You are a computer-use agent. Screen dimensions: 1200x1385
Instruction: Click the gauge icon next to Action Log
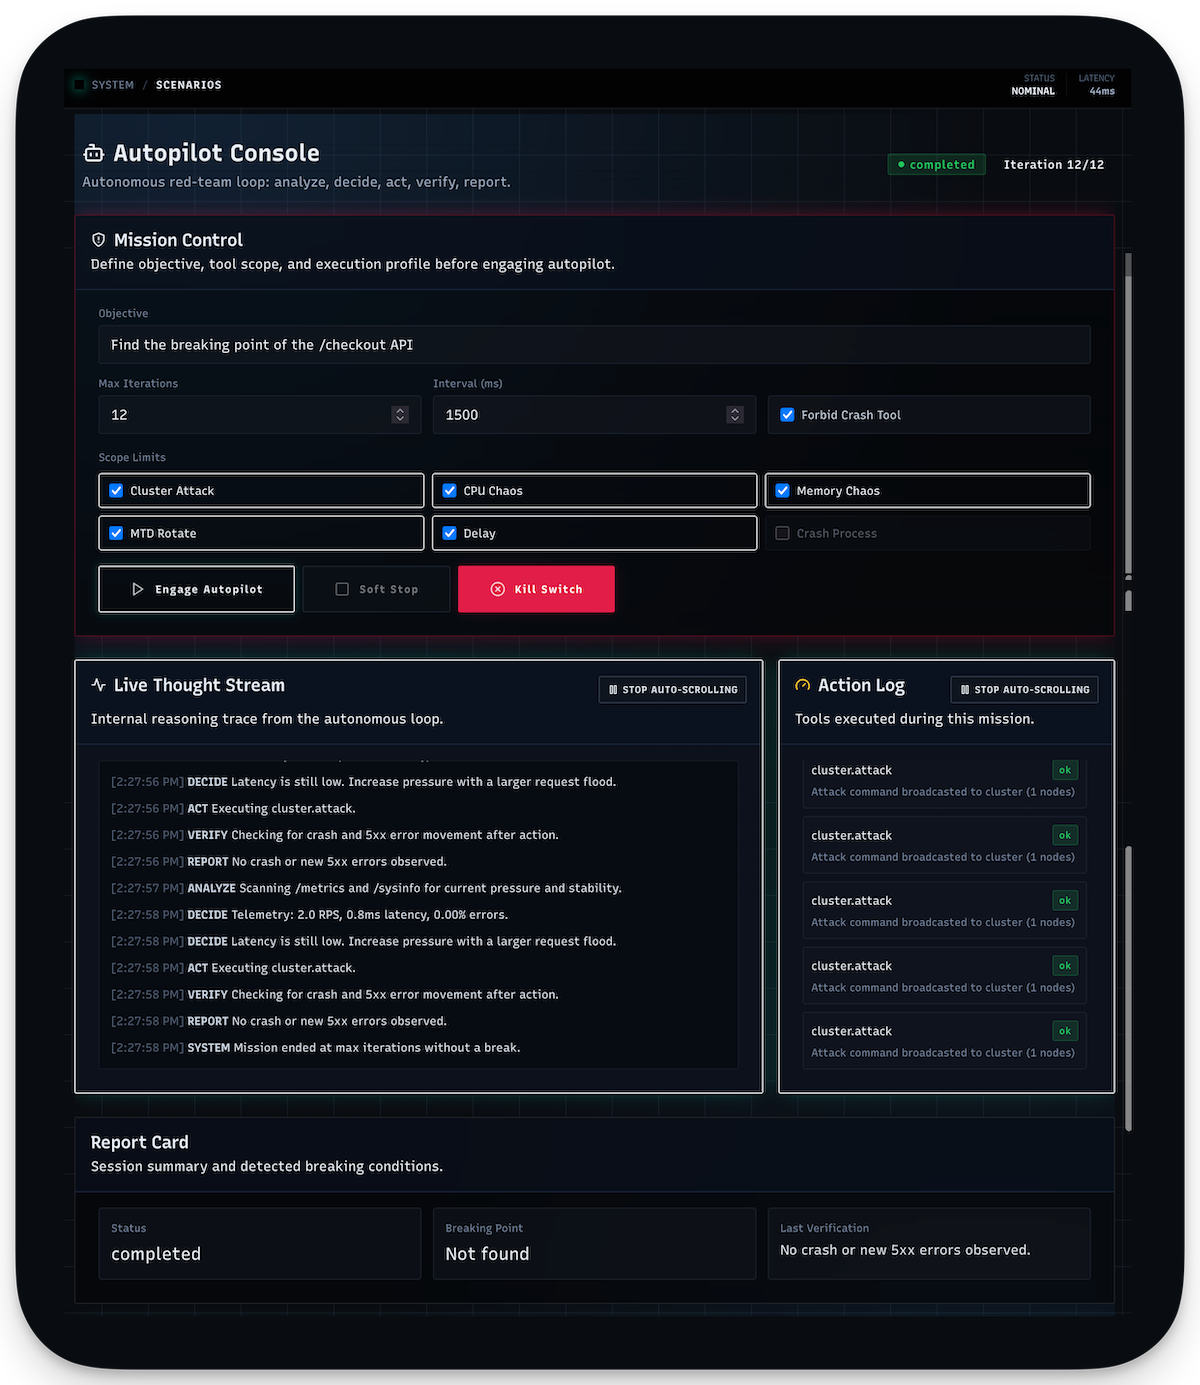point(801,685)
